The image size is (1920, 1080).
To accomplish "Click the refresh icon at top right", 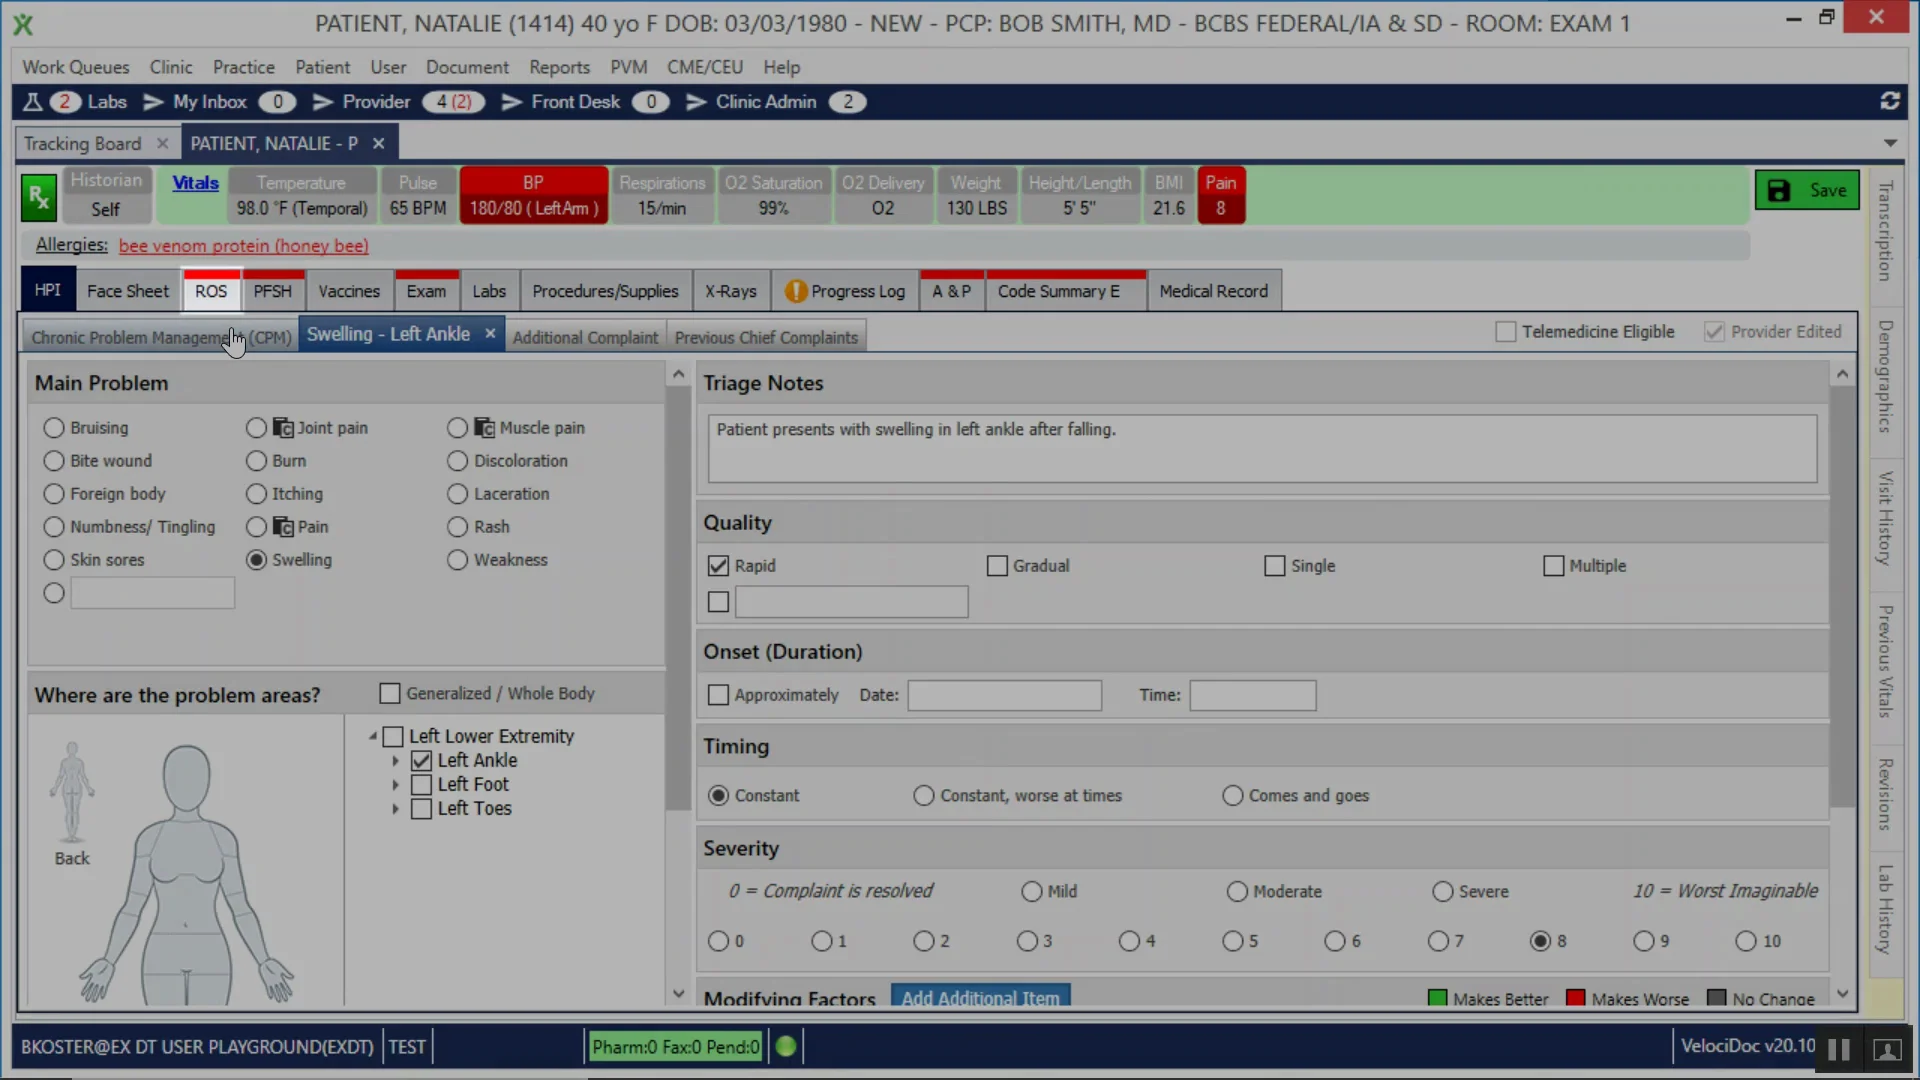I will [x=1890, y=101].
